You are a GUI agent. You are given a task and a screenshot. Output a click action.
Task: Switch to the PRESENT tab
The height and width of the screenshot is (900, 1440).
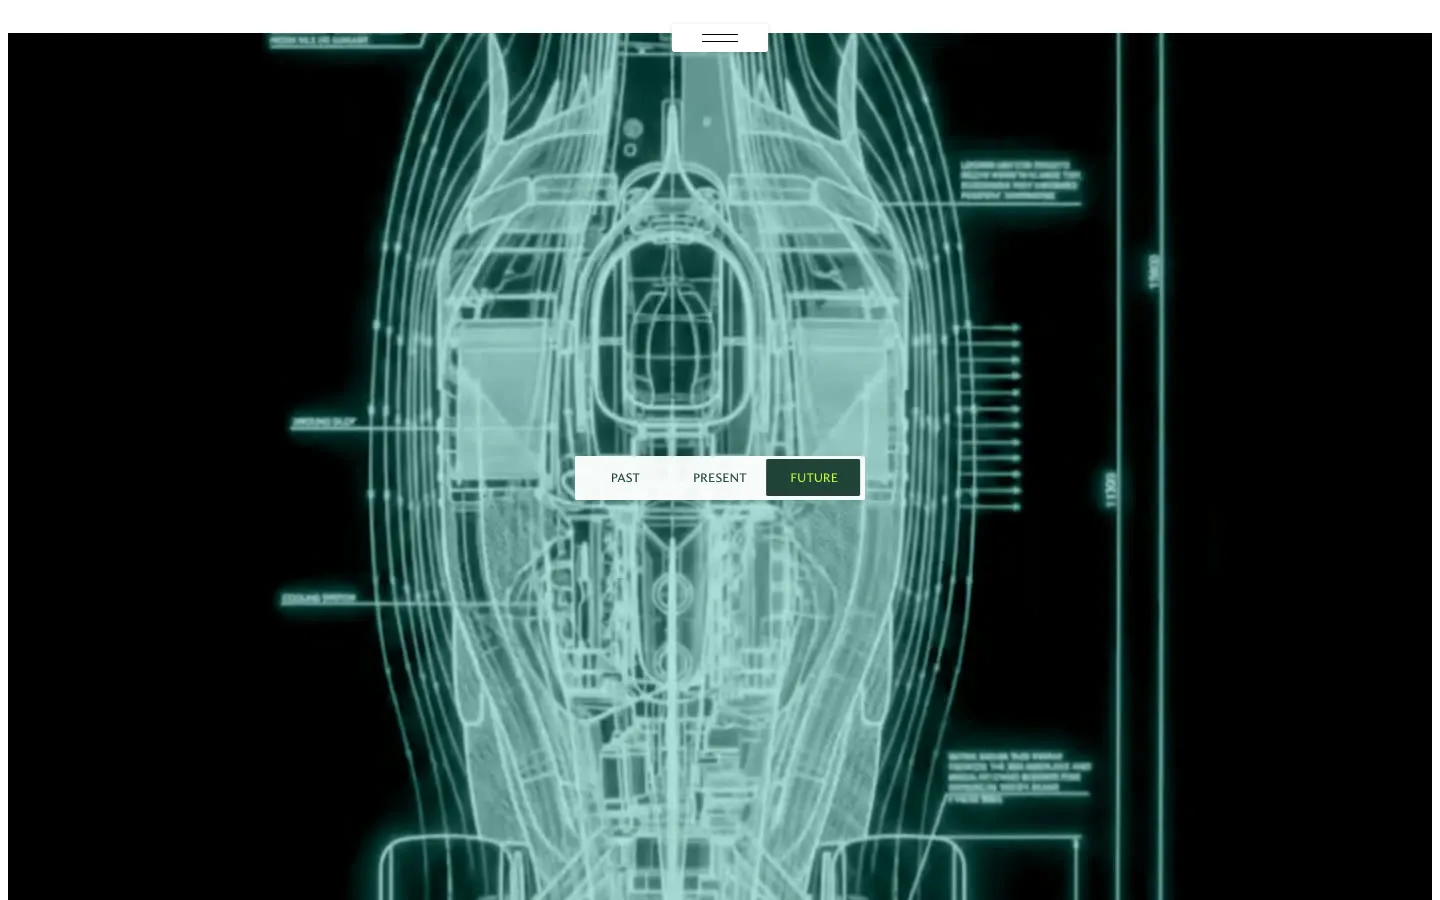(719, 478)
